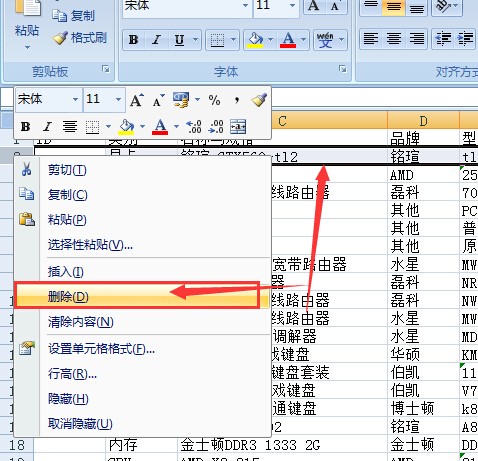Viewport: 478px width, 461px height.
Task: Click center align on the mini toolbar
Action: [x=70, y=127]
